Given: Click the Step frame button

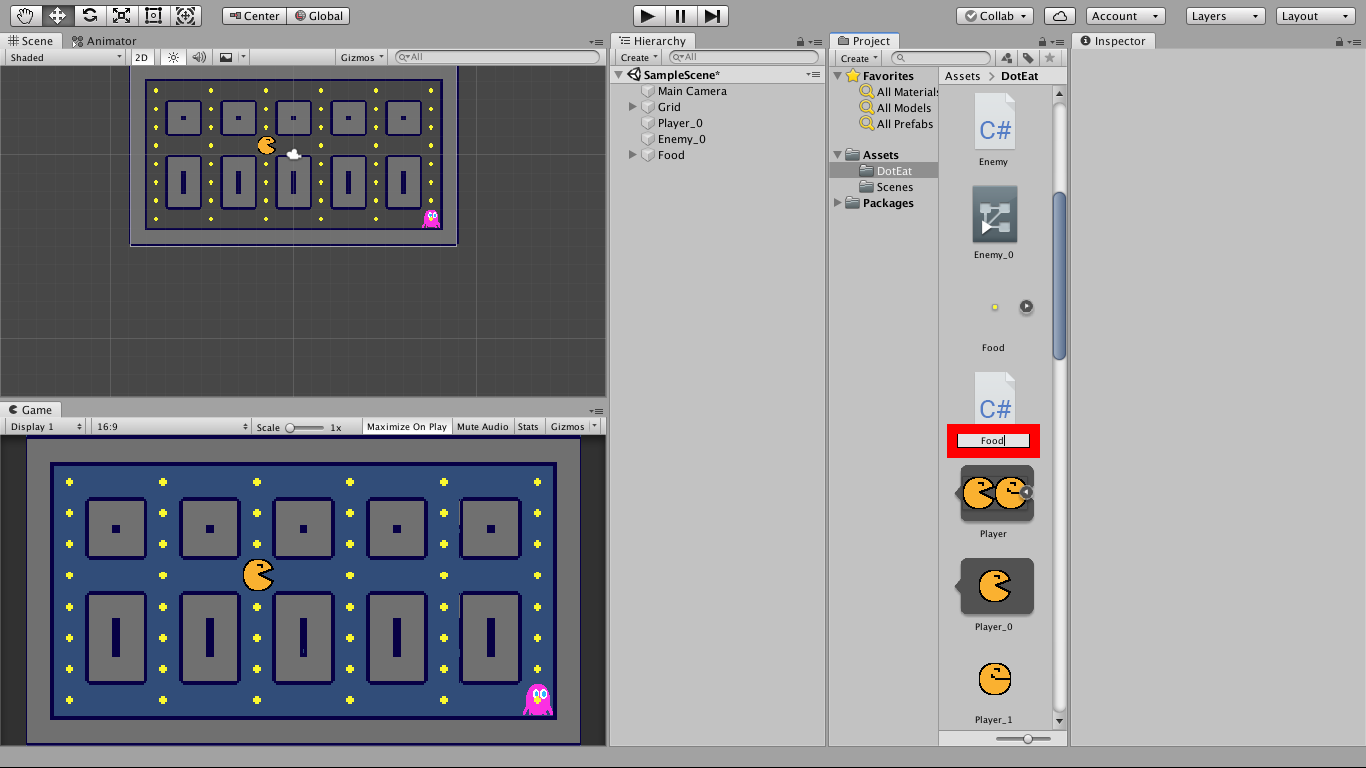Looking at the screenshot, I should [x=712, y=16].
